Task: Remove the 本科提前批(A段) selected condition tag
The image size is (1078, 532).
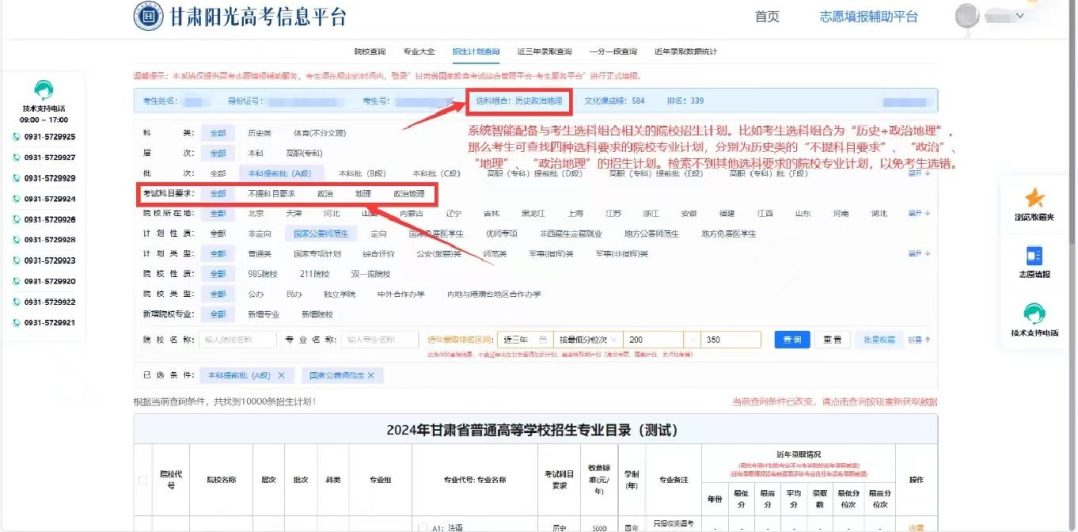Action: pyautogui.click(x=281, y=375)
